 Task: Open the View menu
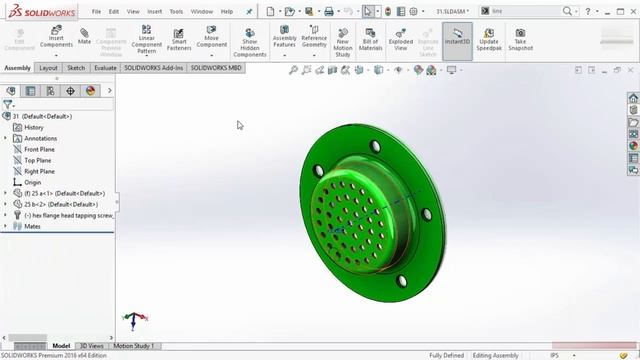(x=133, y=11)
